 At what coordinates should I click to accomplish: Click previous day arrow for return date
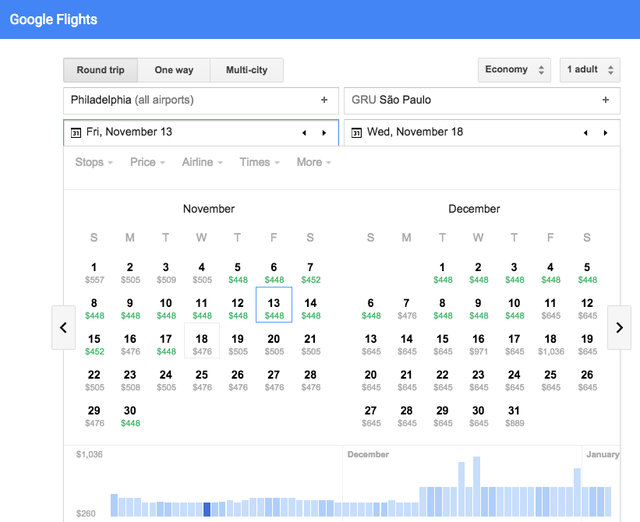[x=585, y=133]
